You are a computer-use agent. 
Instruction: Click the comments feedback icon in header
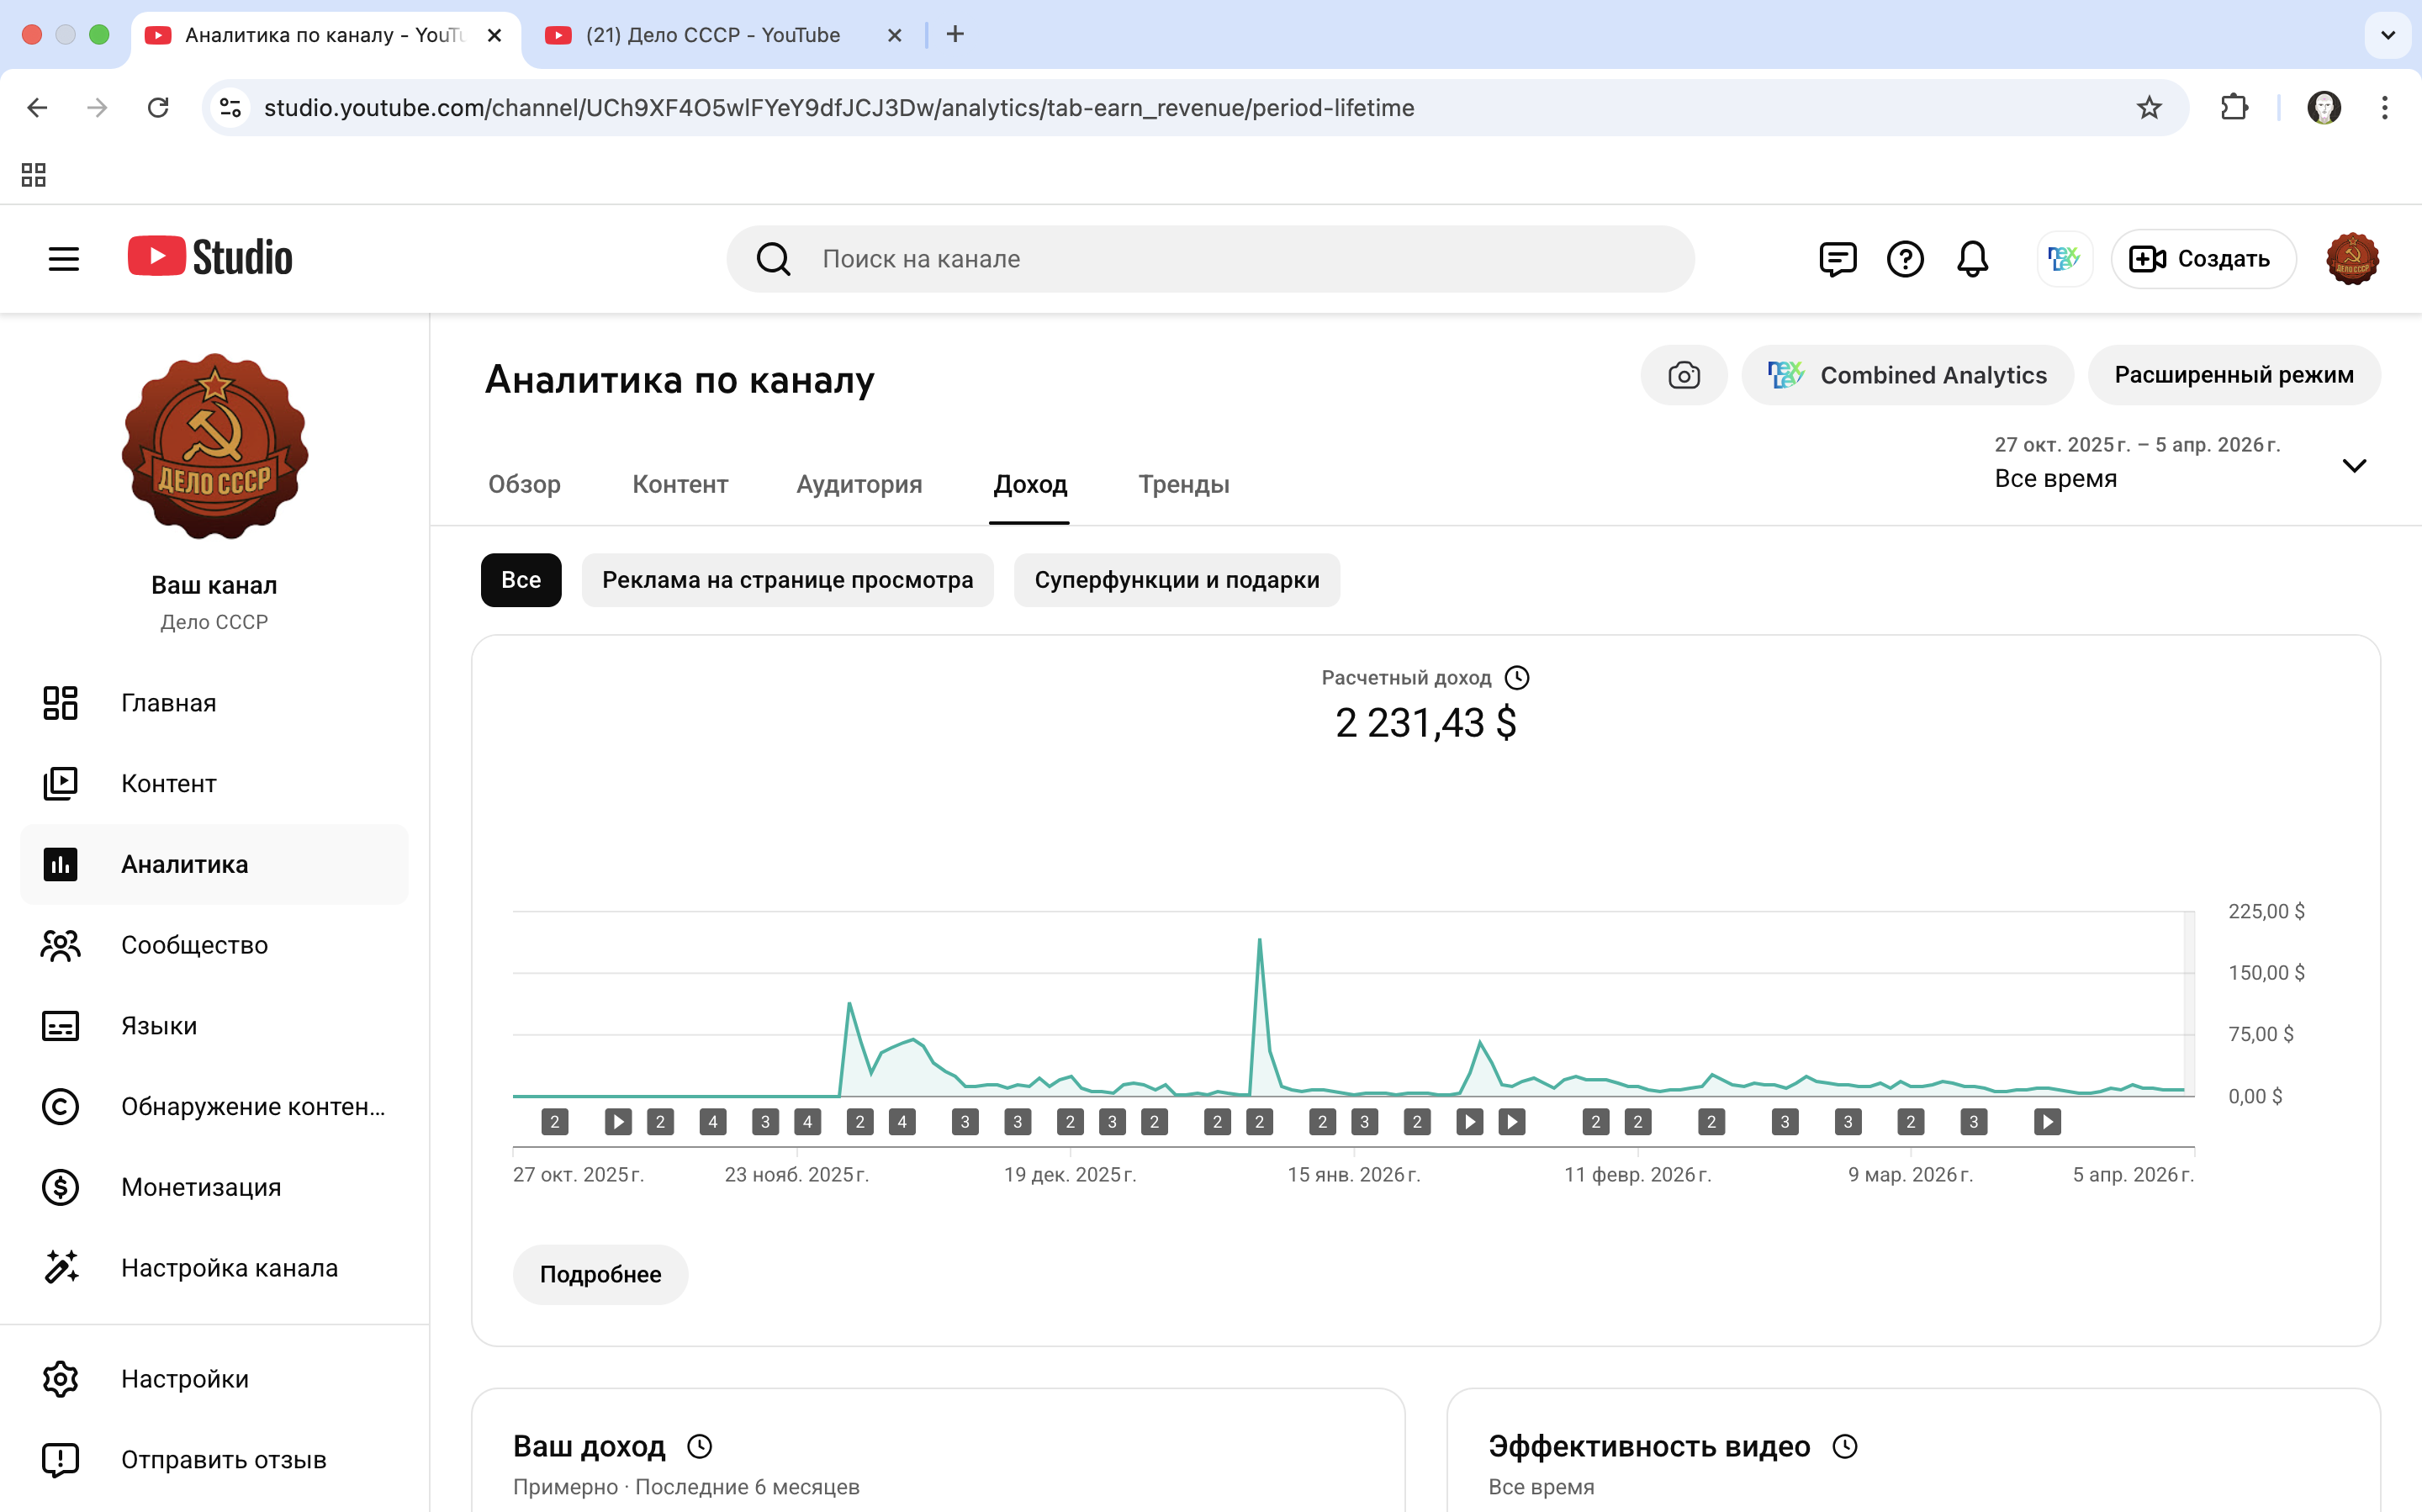[1837, 259]
